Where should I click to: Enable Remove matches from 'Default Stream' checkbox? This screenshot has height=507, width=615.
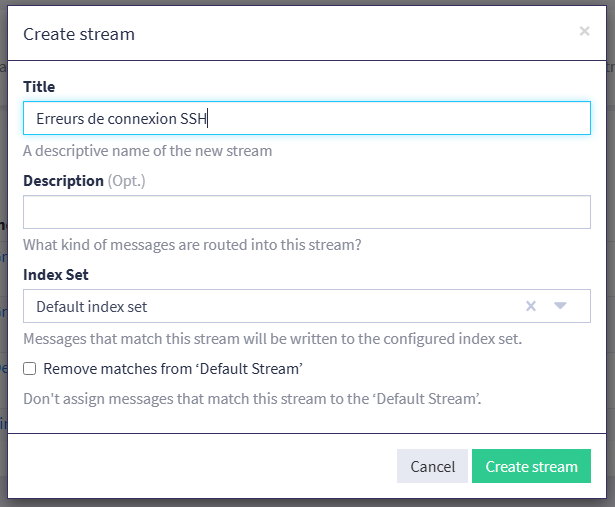30,369
